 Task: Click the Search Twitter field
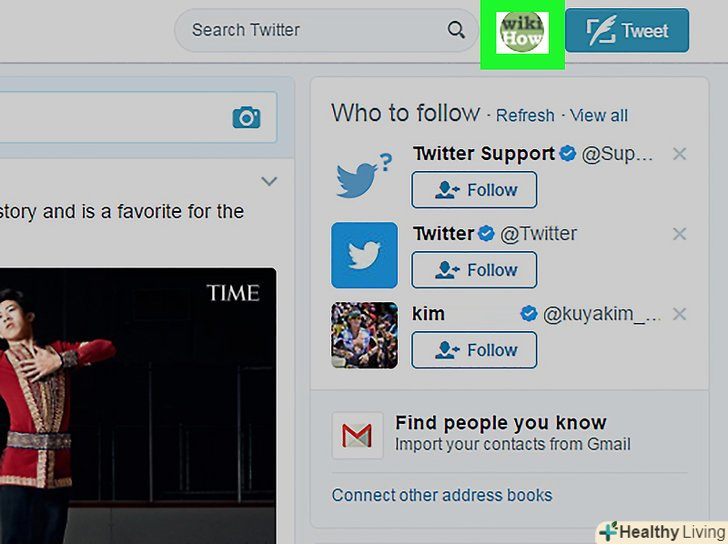(x=310, y=30)
